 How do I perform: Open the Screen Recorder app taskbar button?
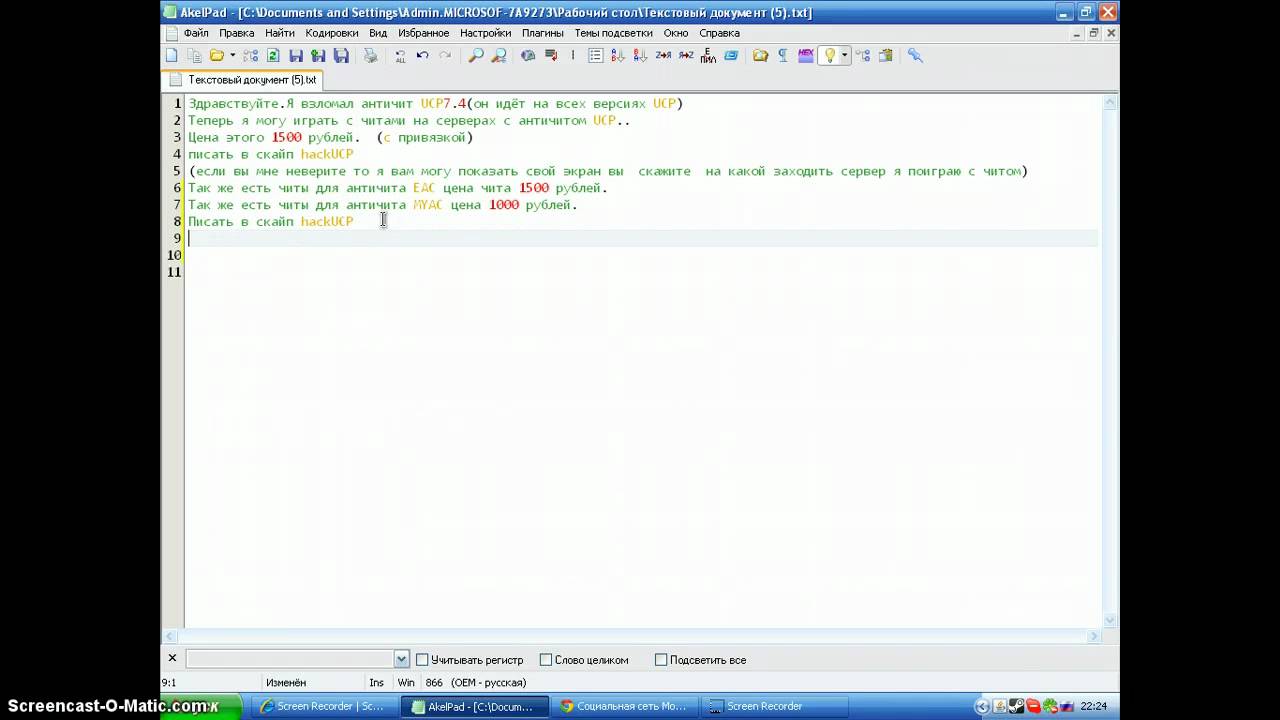[x=774, y=706]
